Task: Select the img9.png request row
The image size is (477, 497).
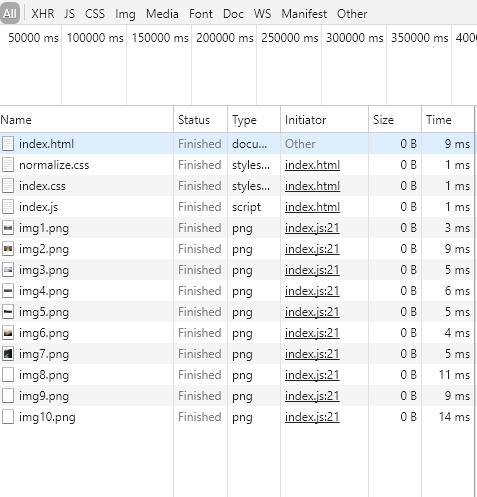Action: click(237, 396)
